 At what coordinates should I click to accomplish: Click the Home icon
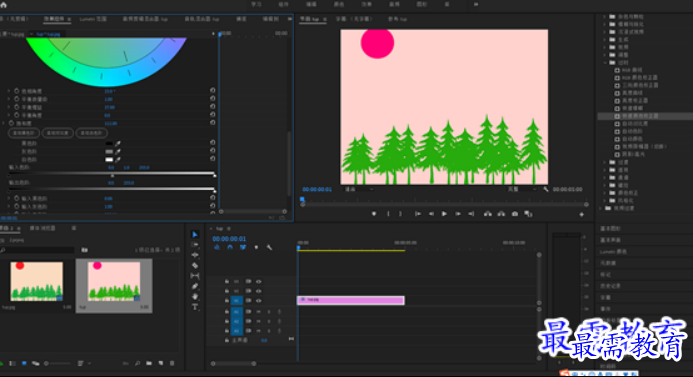click(4, 5)
